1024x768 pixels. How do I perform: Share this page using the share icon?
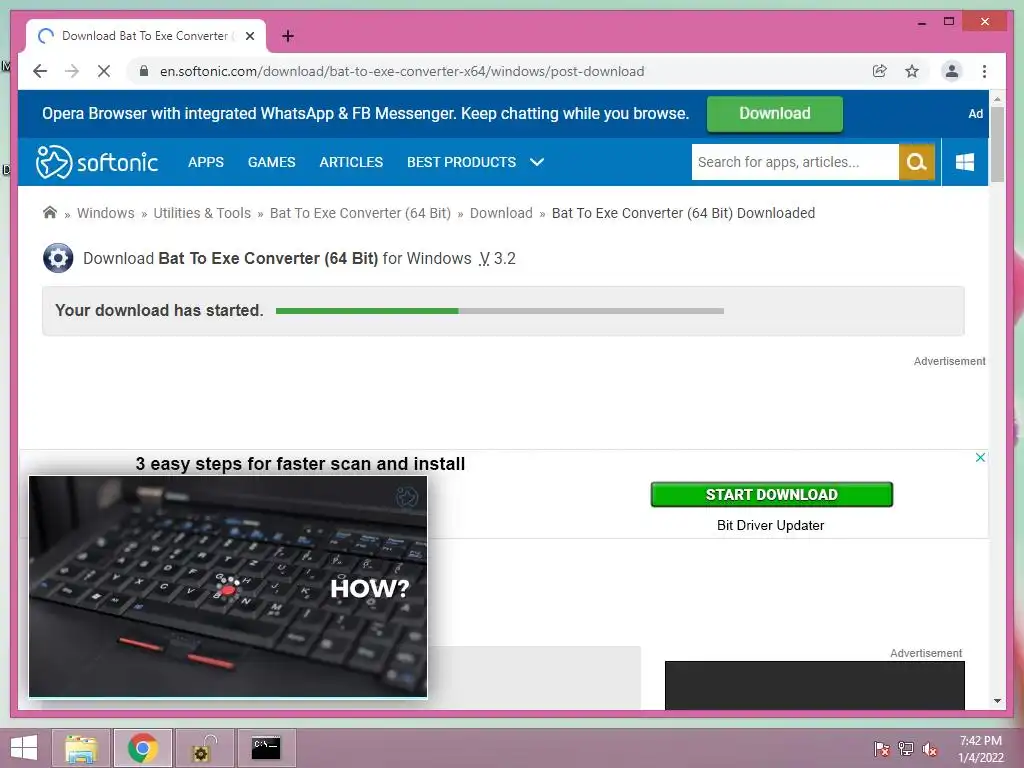(880, 71)
